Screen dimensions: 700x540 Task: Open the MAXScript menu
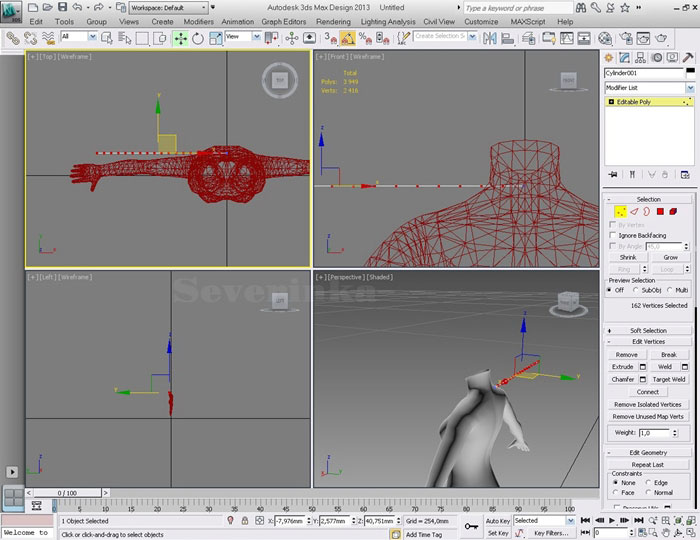point(528,21)
